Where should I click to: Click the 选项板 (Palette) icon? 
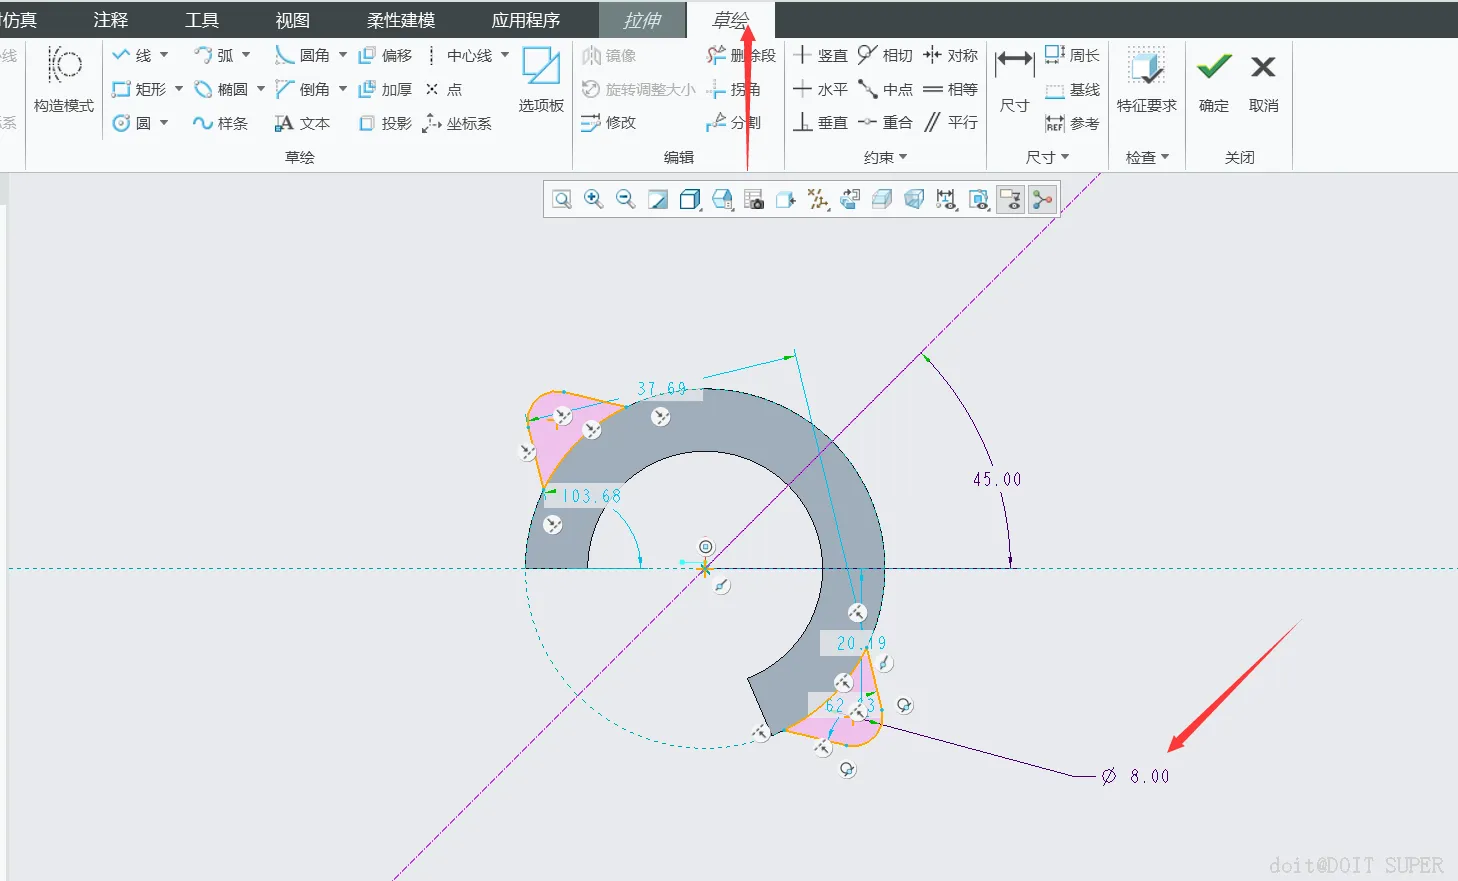[541, 79]
